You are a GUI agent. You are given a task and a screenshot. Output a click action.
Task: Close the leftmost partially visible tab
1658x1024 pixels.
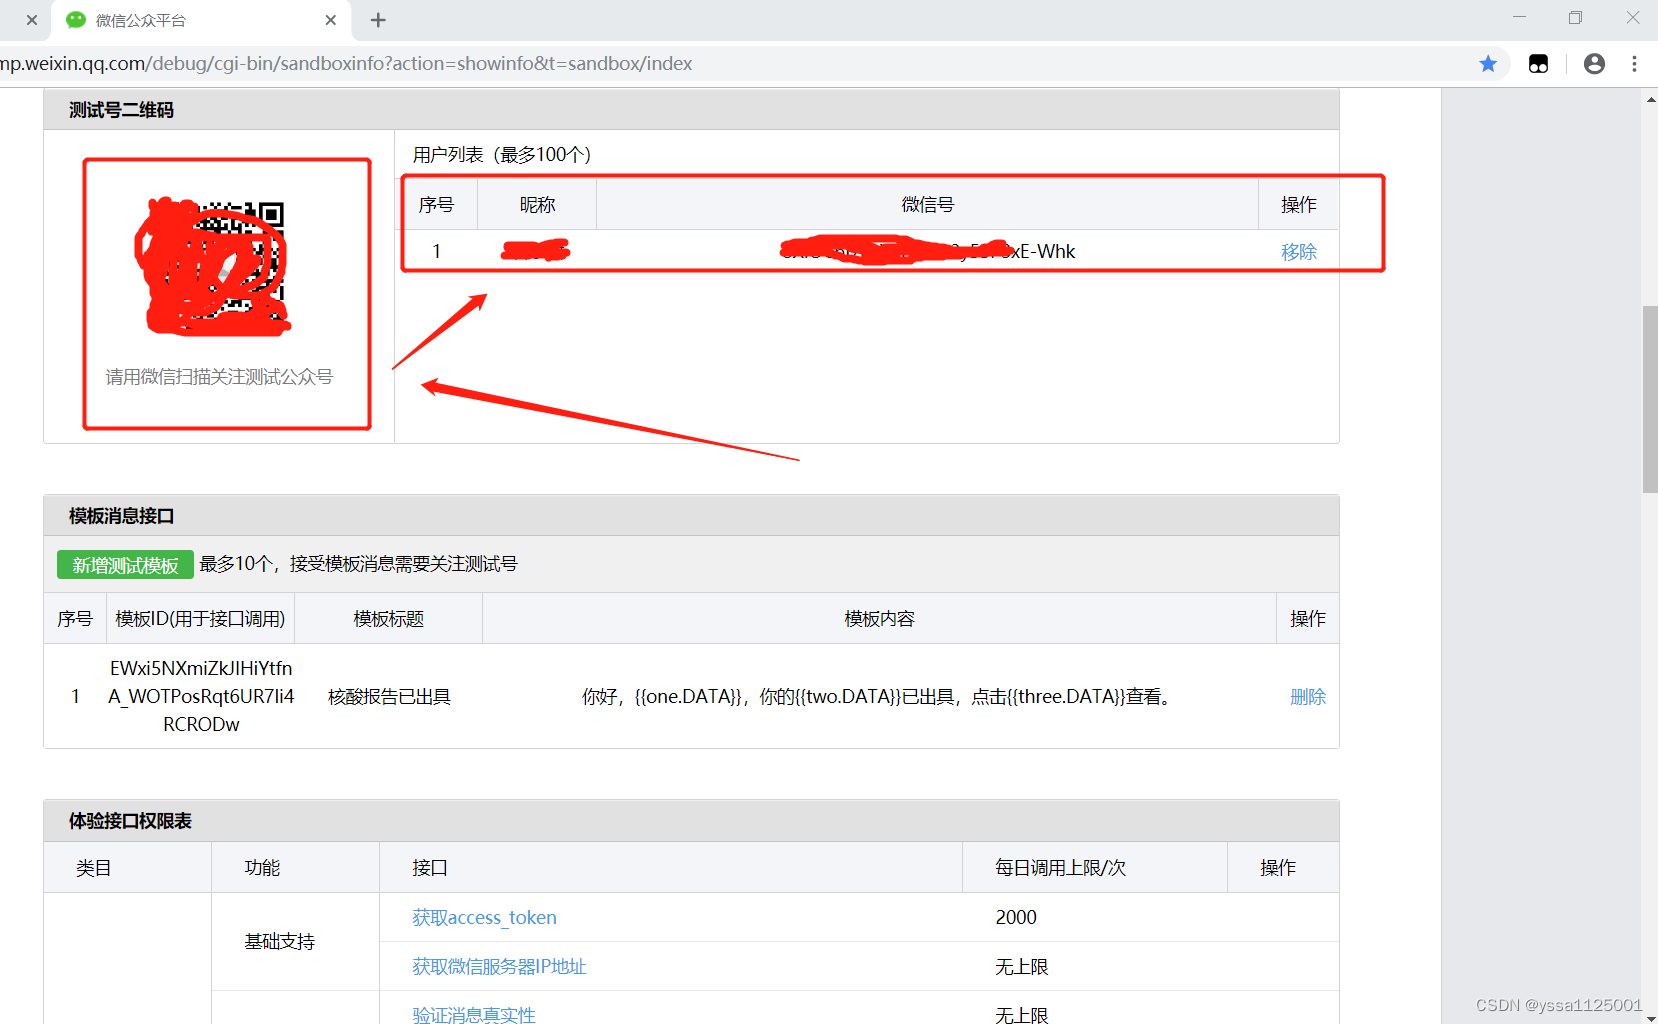[x=32, y=20]
